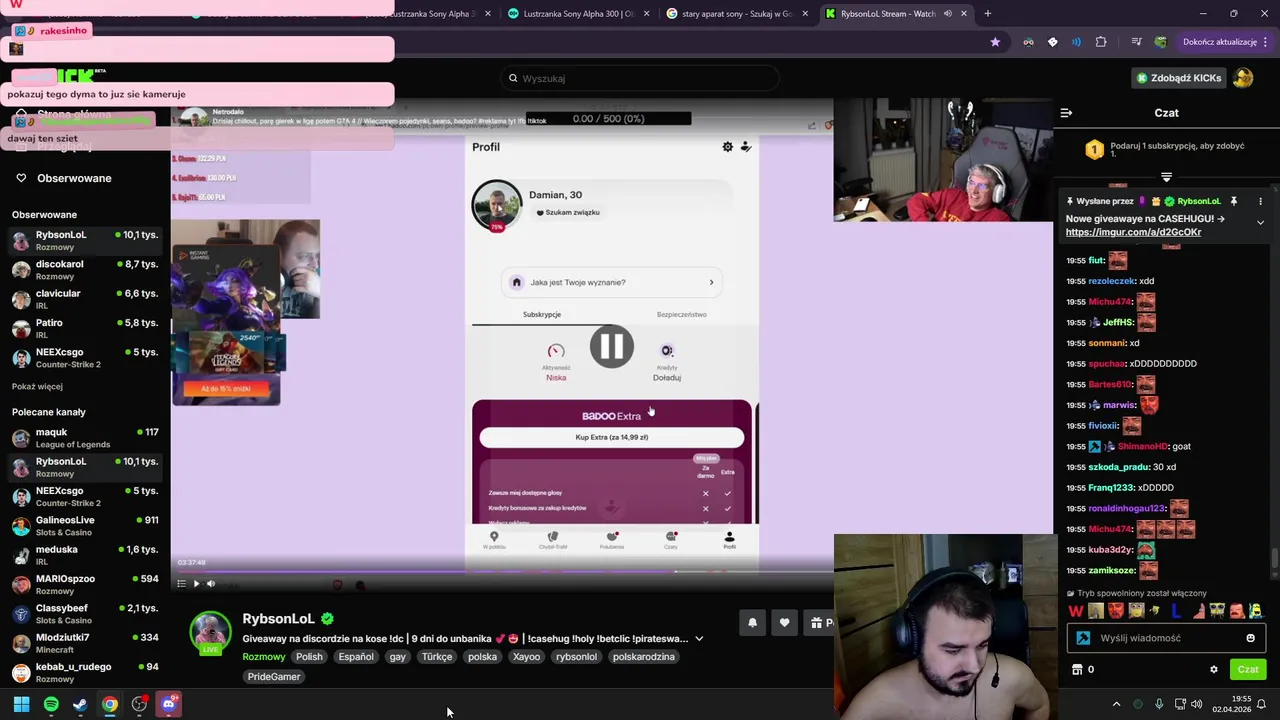Click RybsonLoL streamer avatar with LIVE badge
This screenshot has height=720, width=1280.
point(210,632)
